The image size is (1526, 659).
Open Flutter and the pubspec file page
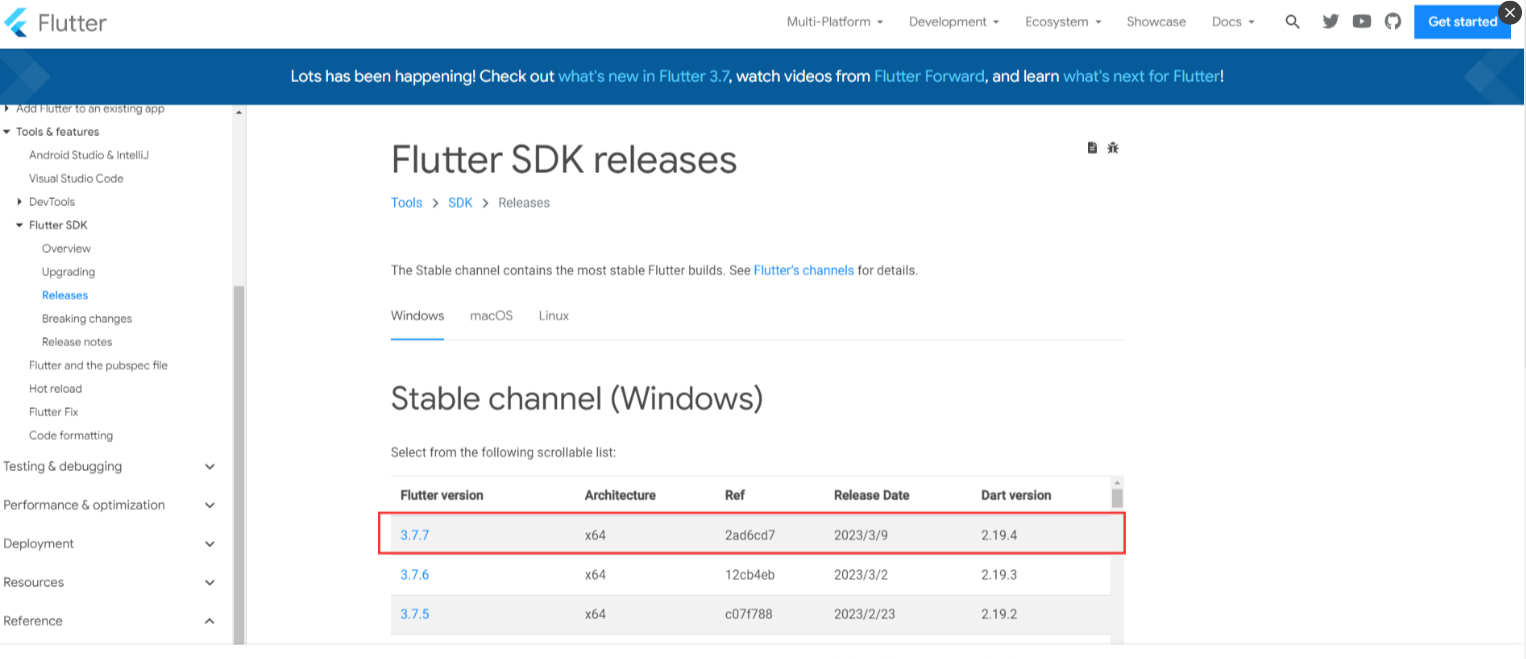98,365
